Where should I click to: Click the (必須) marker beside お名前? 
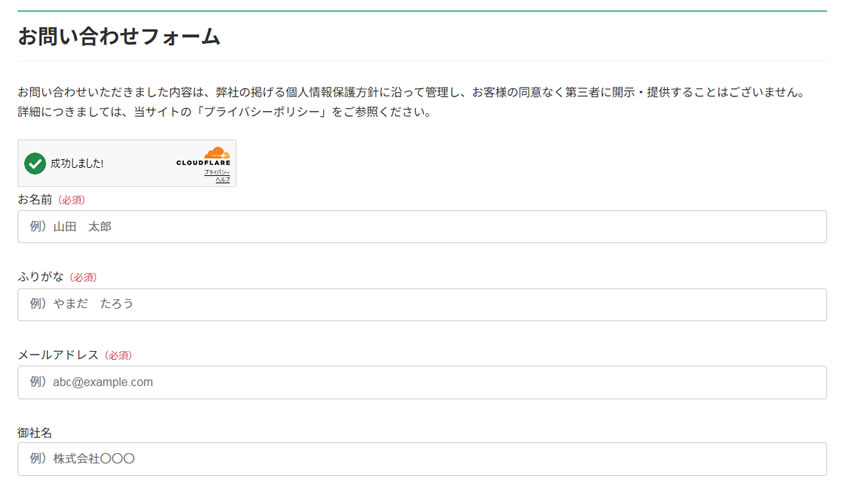coord(71,200)
